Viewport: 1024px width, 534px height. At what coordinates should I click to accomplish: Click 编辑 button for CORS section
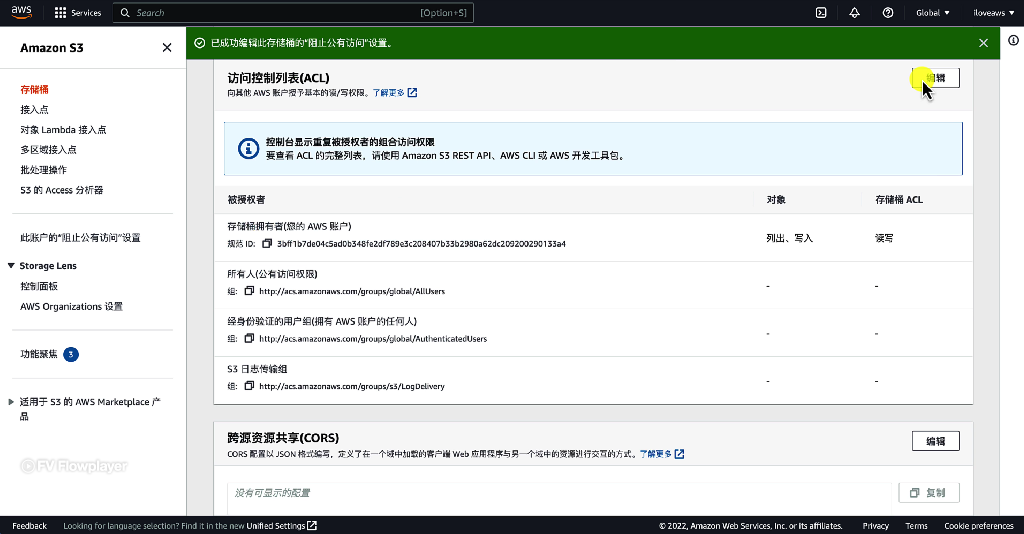[x=935, y=441]
